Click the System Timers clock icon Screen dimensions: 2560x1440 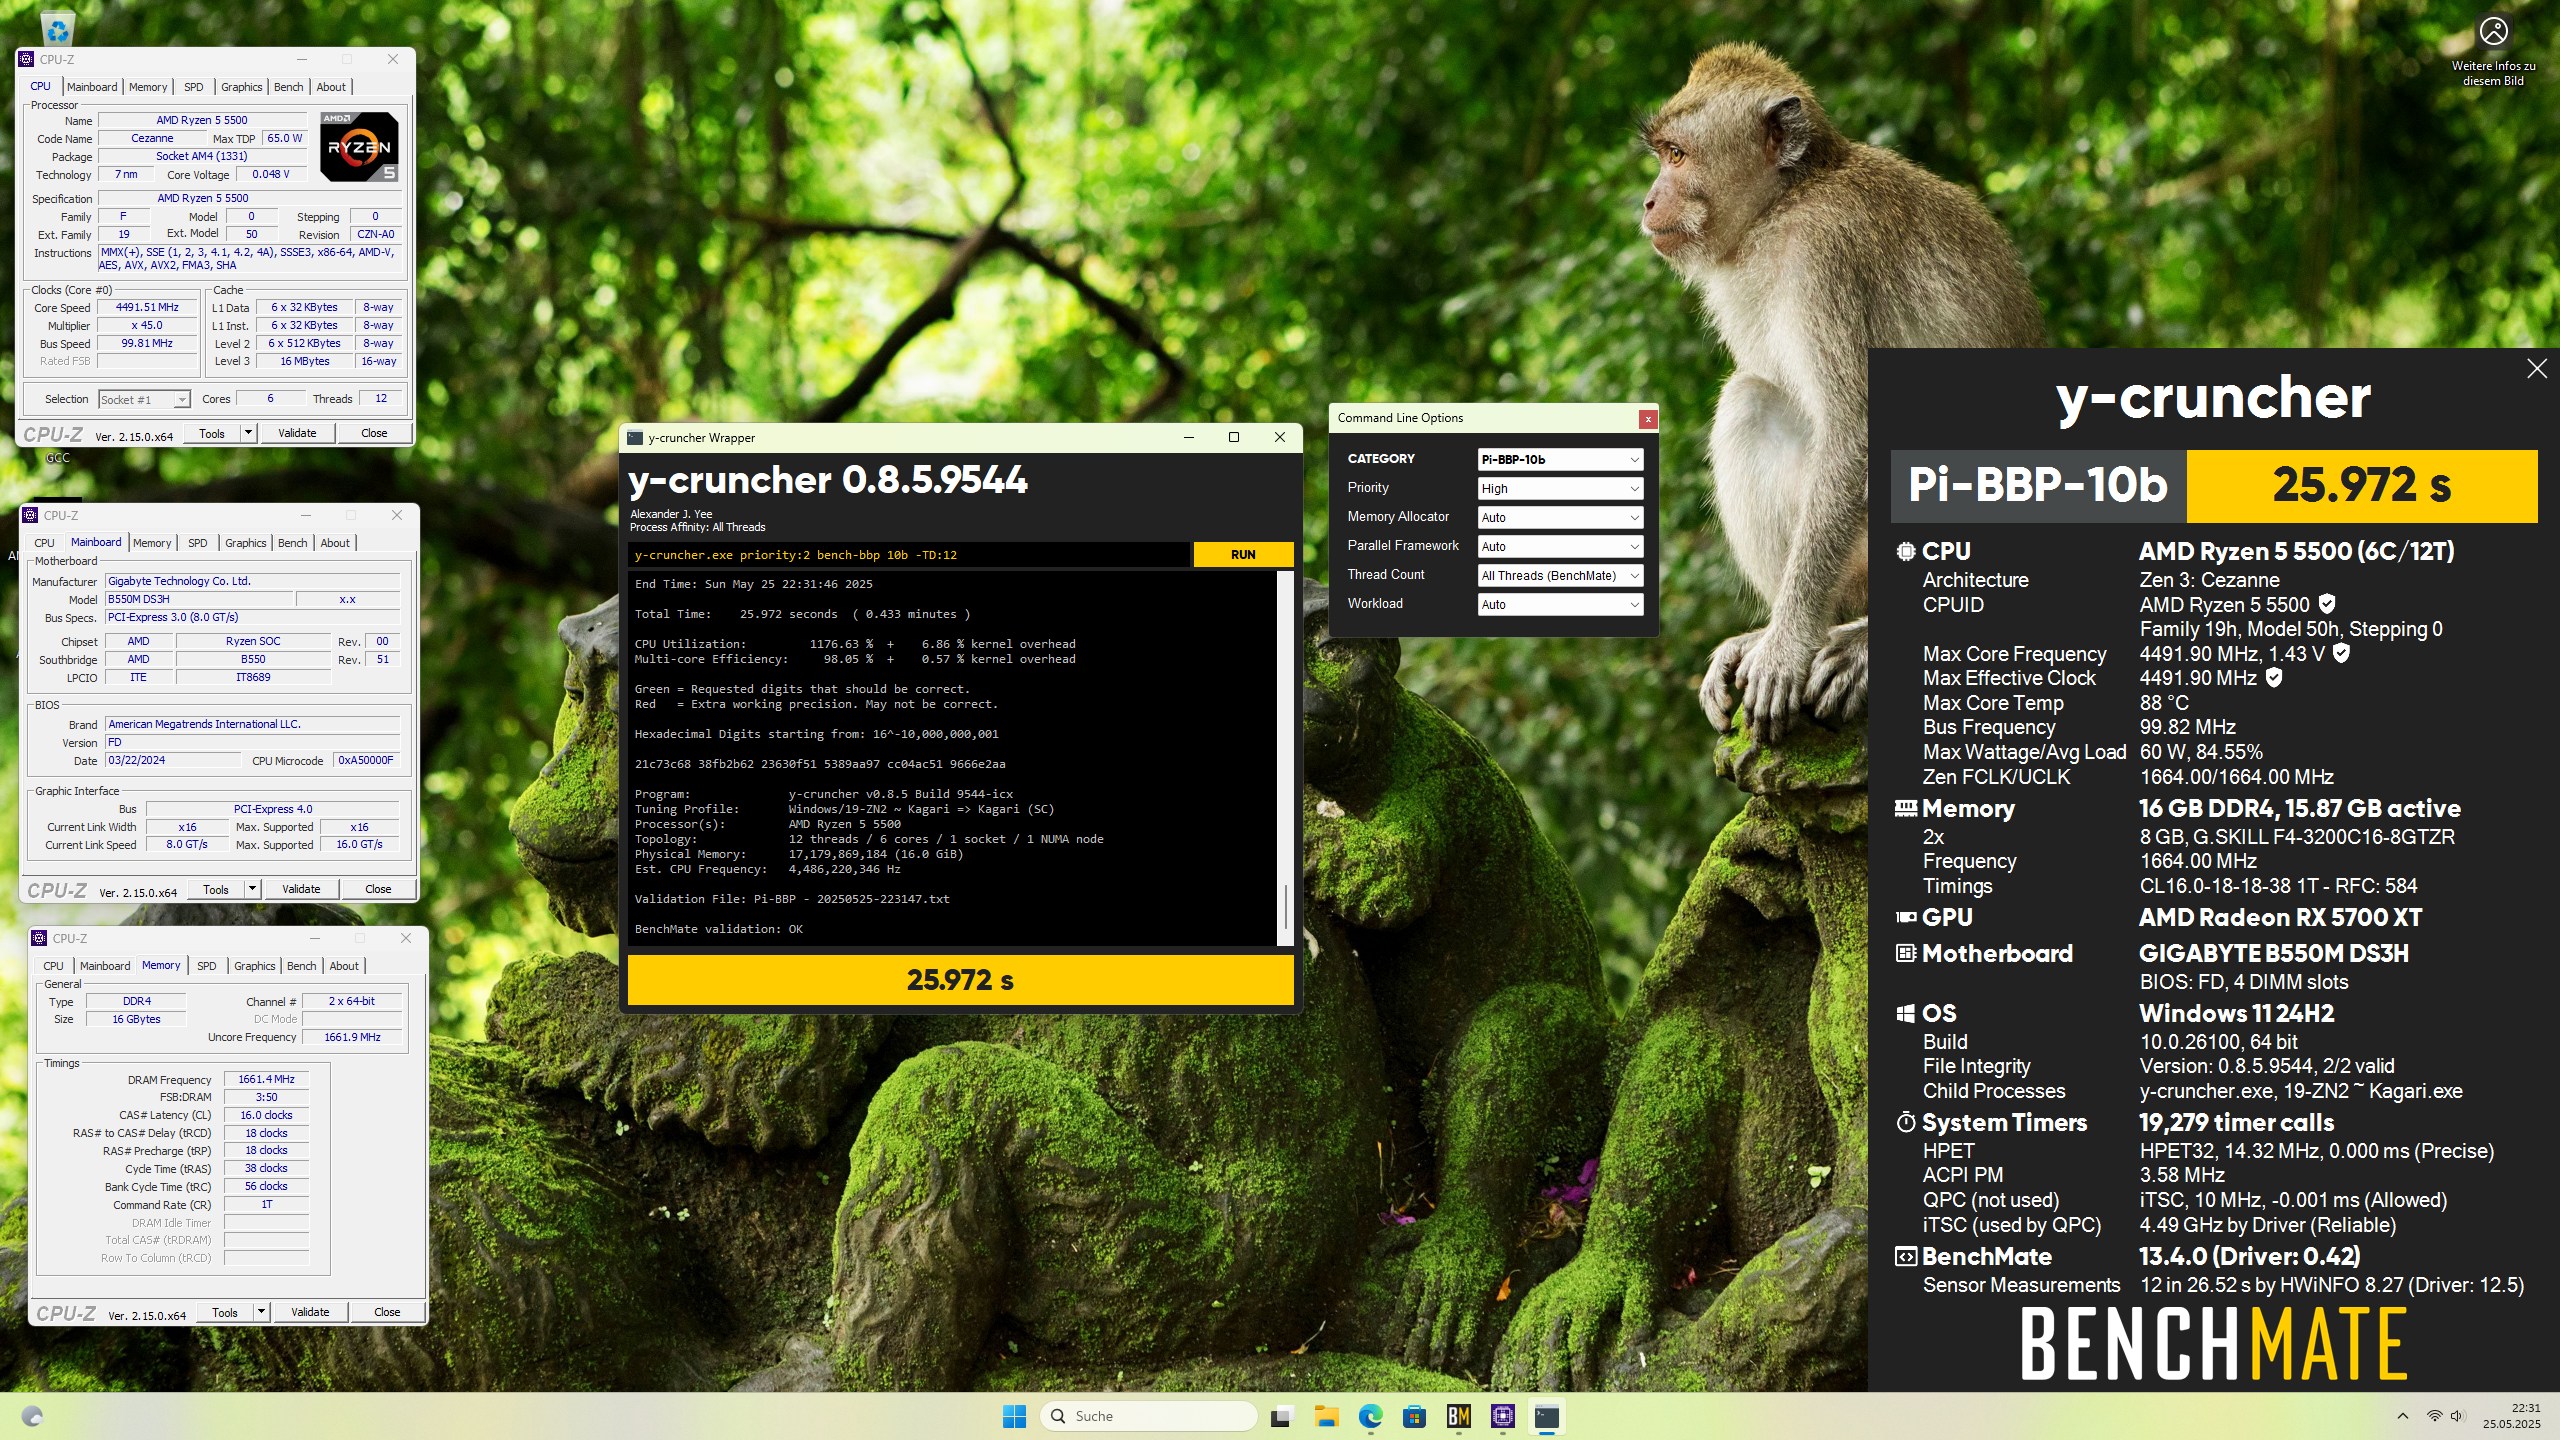click(x=1906, y=1122)
